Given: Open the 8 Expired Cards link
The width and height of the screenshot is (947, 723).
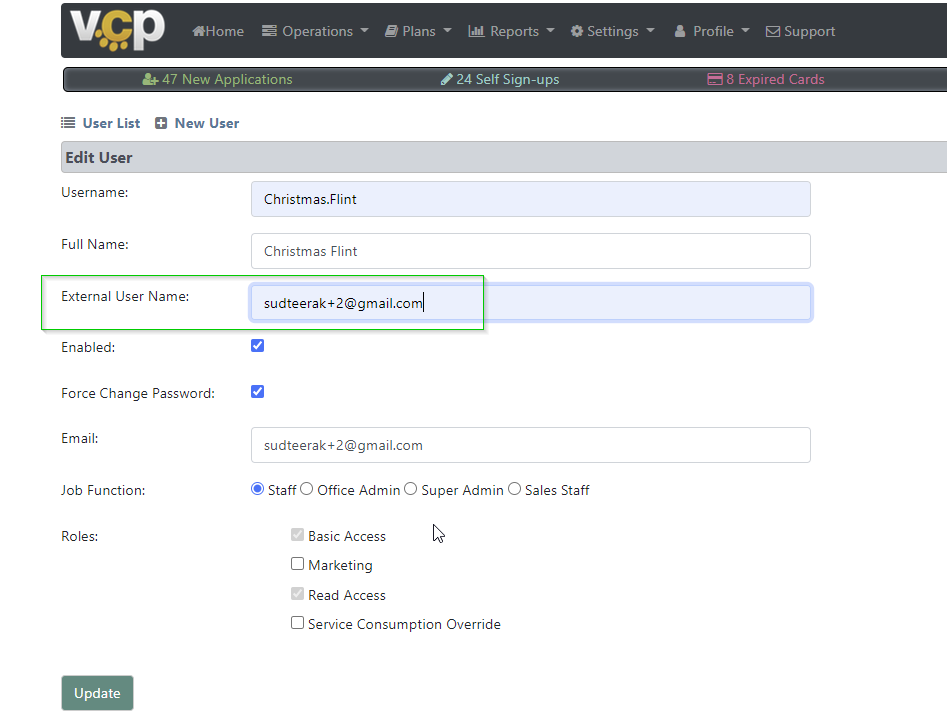Looking at the screenshot, I should click(x=766, y=79).
